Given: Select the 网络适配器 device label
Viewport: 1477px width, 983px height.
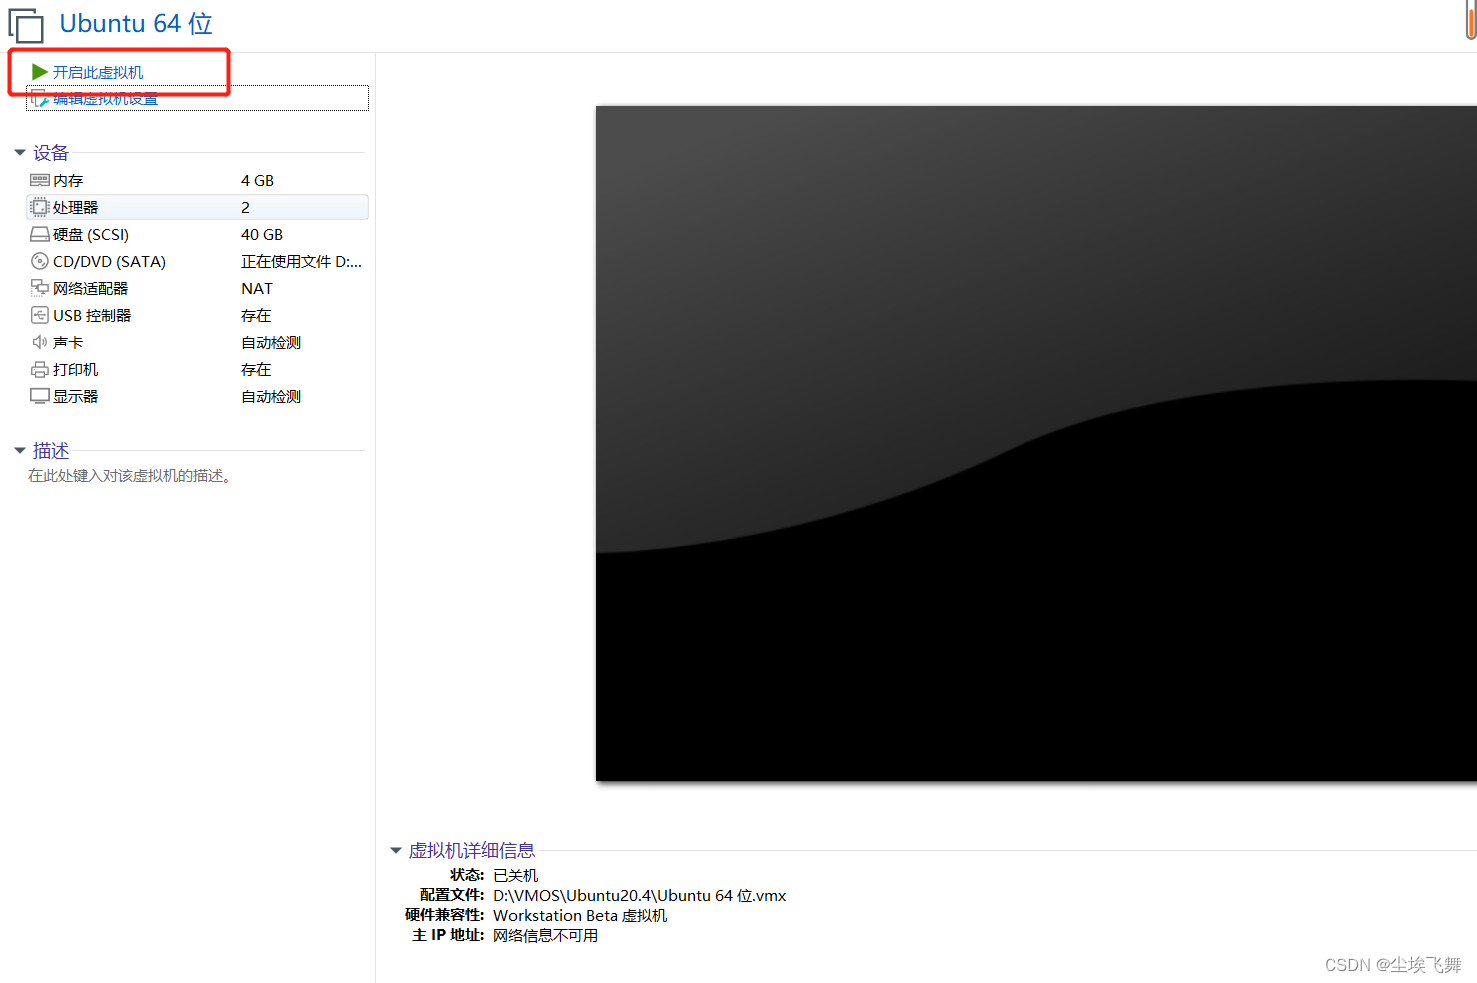Looking at the screenshot, I should point(91,288).
